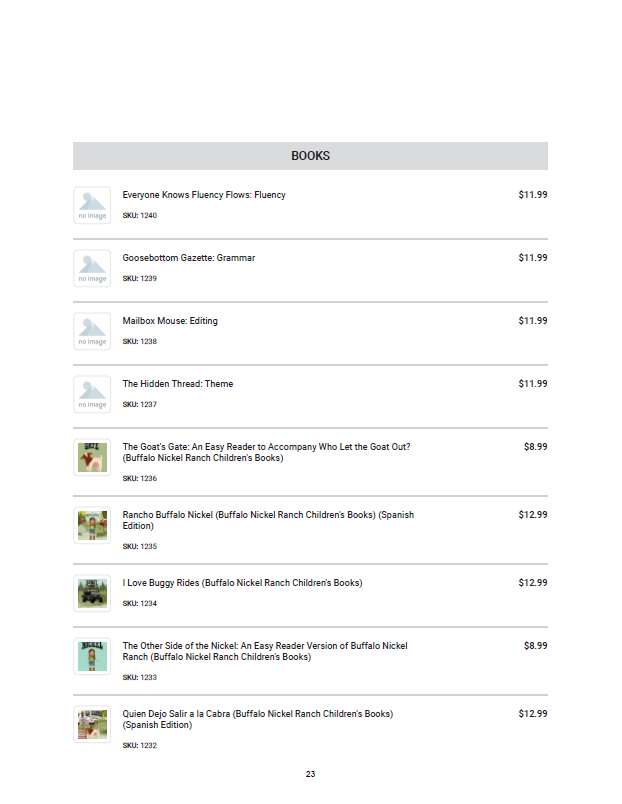
Task: Click the BOOKS section header
Action: point(310,156)
